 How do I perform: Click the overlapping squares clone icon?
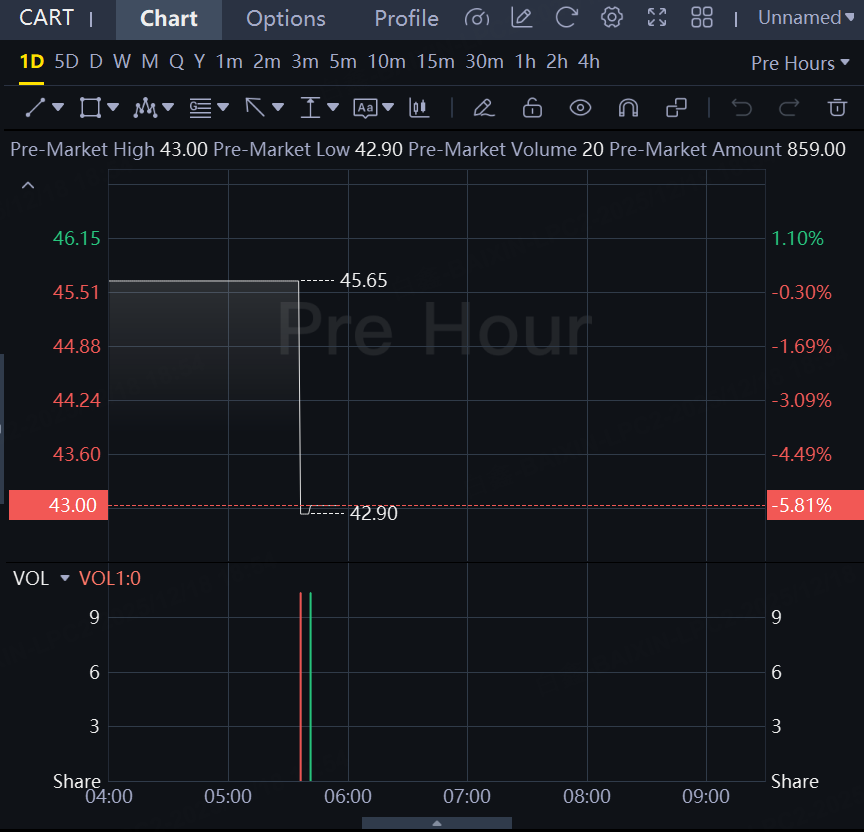click(x=676, y=107)
